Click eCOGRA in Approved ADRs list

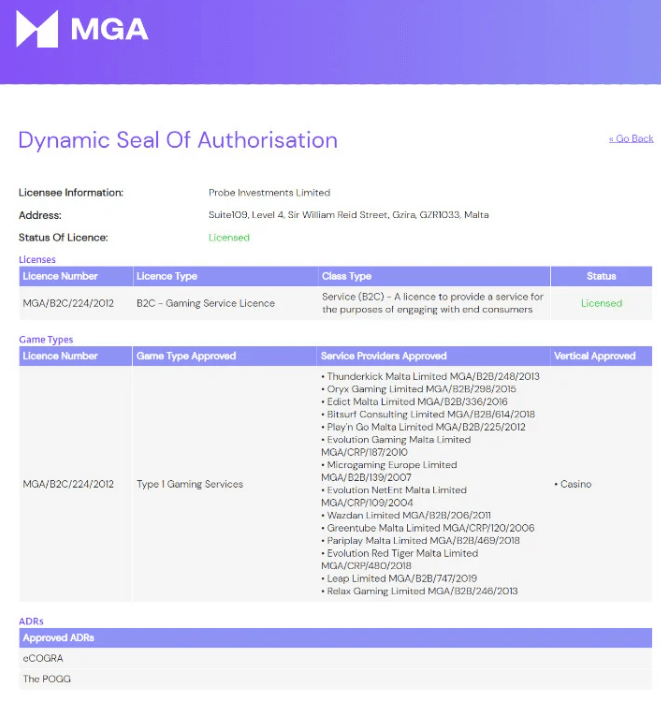tap(43, 658)
